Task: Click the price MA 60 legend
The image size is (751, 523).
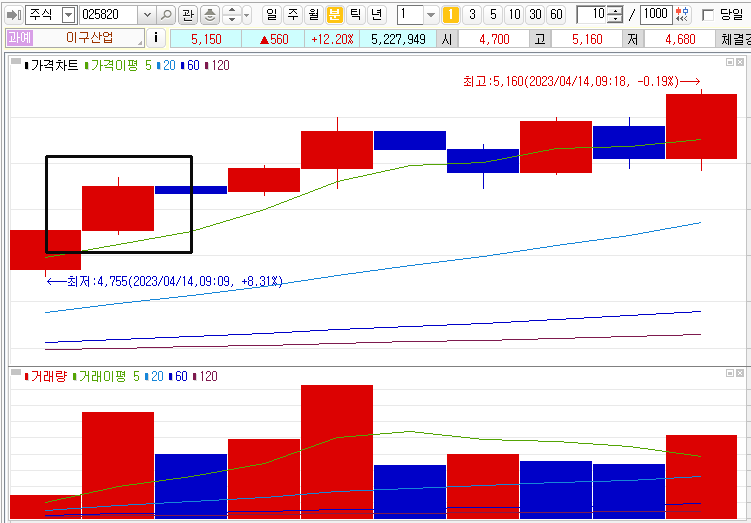Action: [x=190, y=66]
